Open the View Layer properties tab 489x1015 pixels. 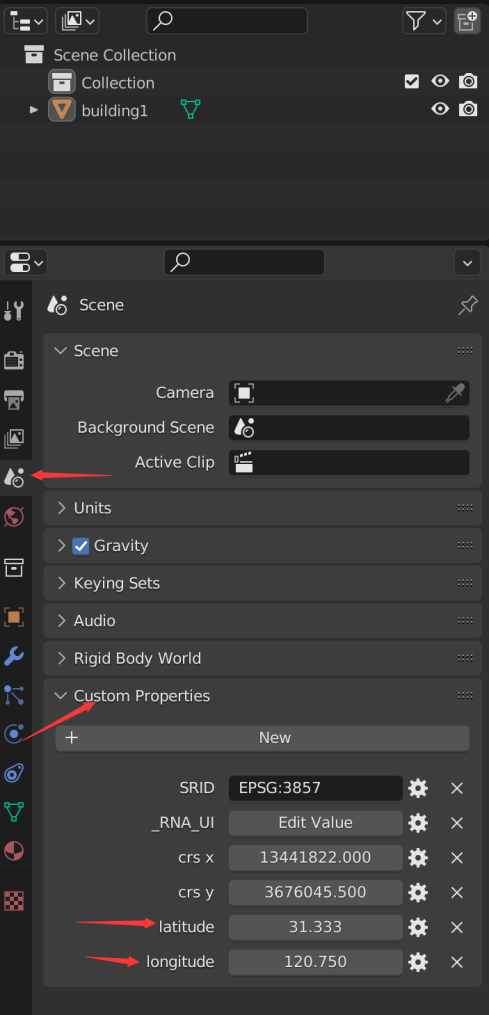pyautogui.click(x=14, y=438)
